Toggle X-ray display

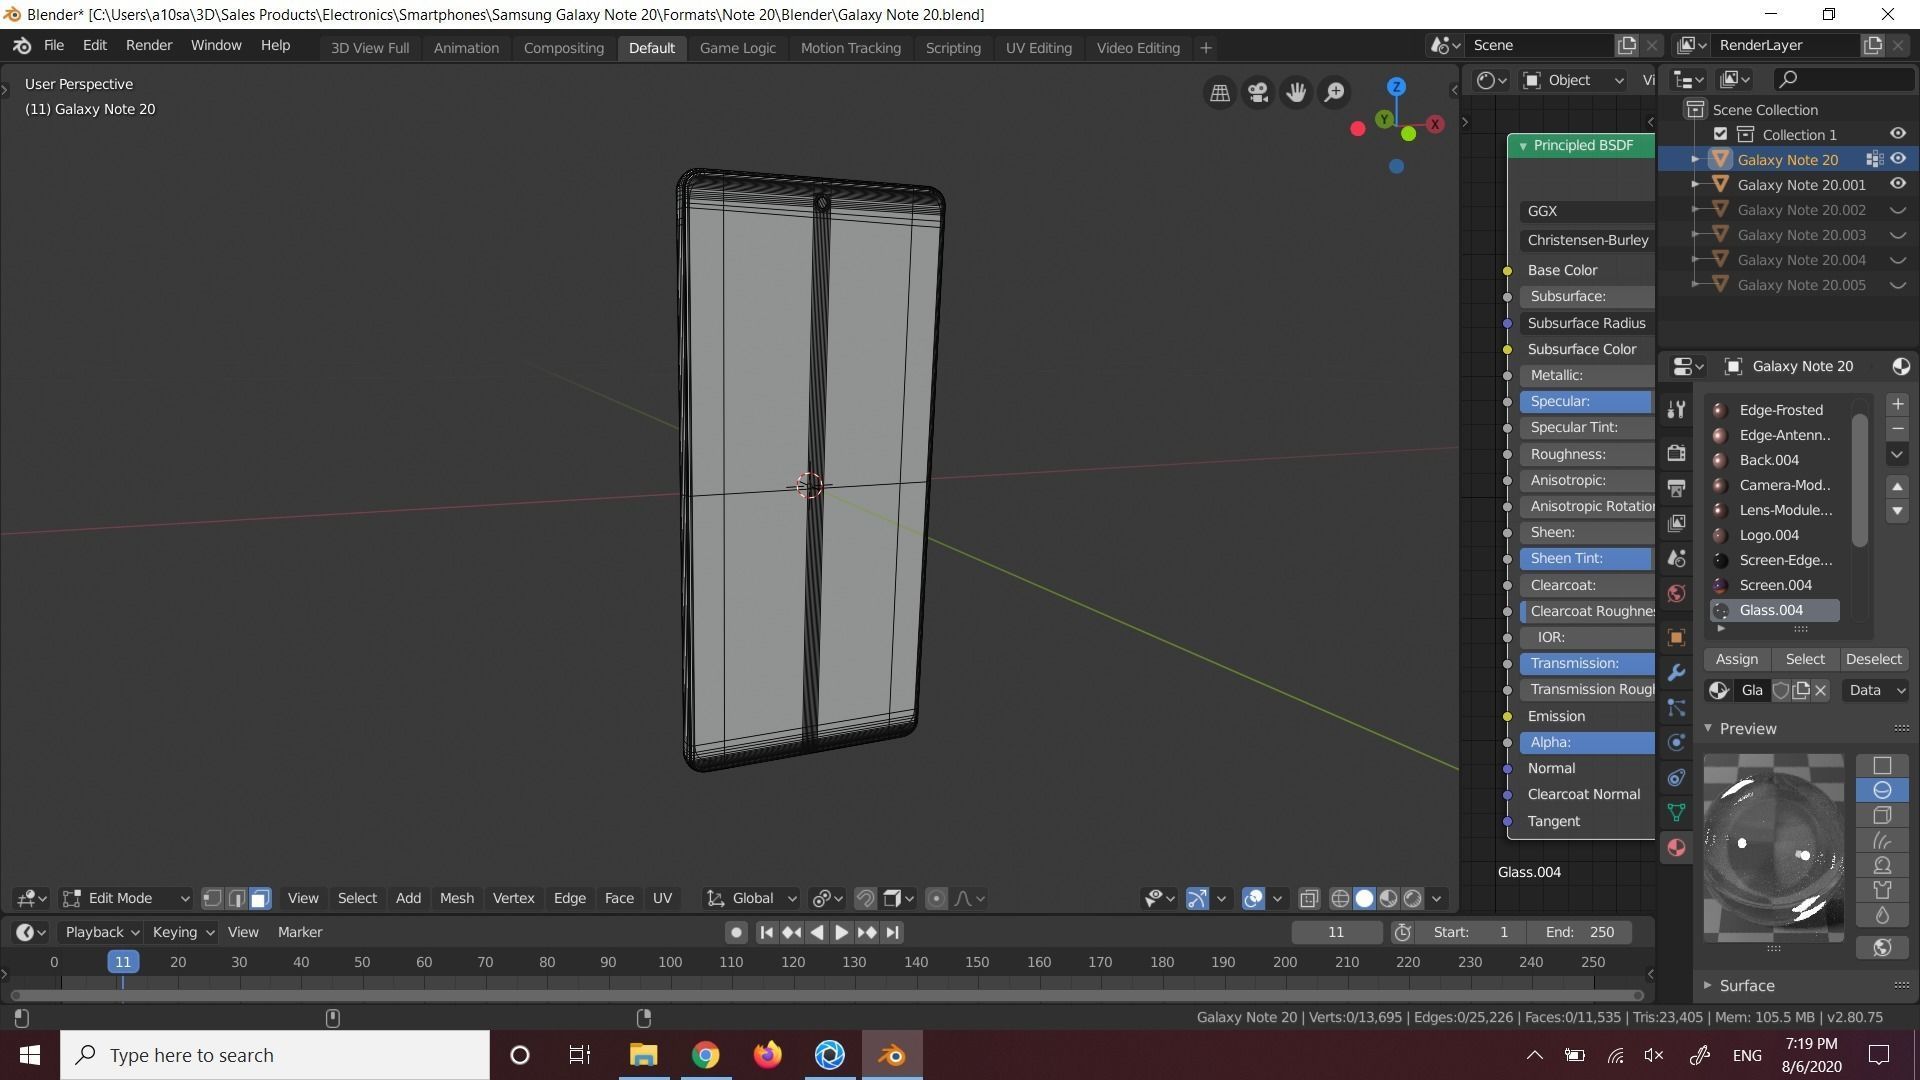1308,898
